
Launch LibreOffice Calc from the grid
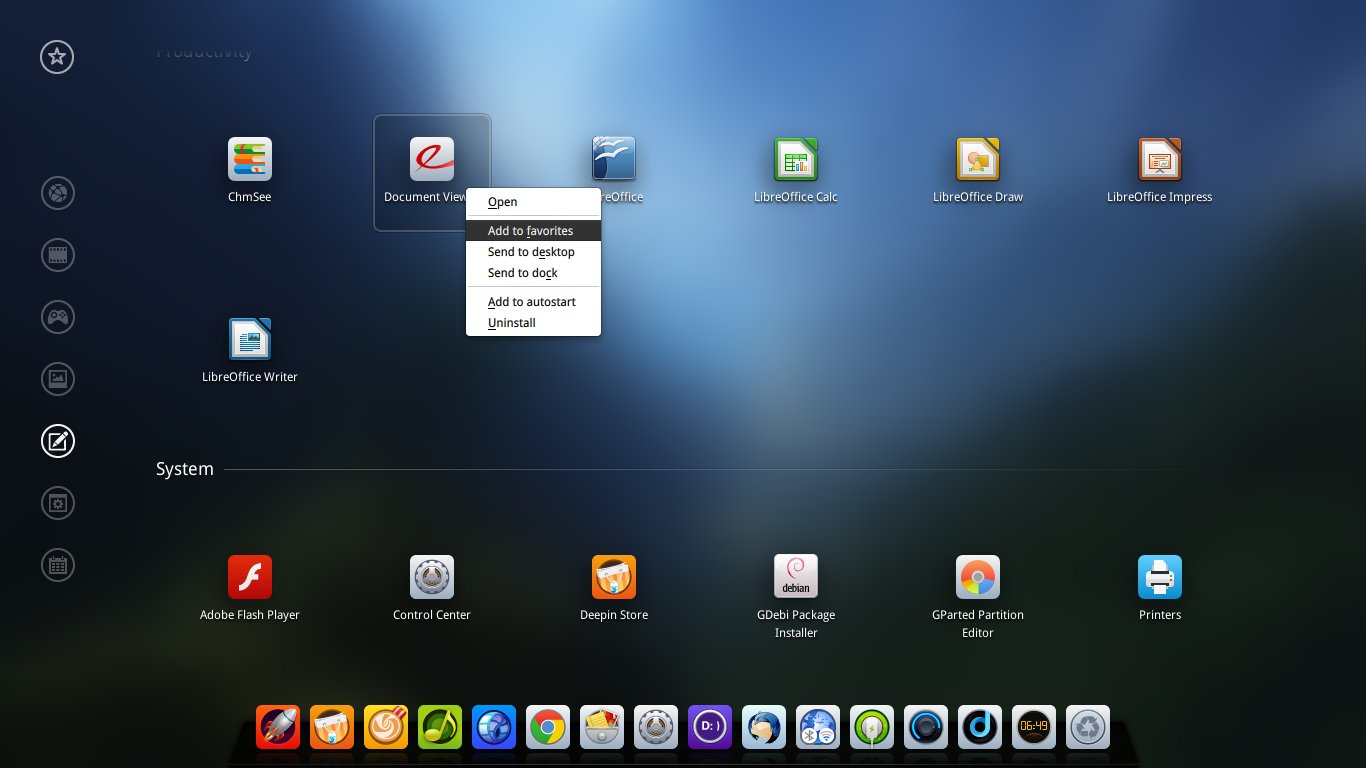(796, 160)
